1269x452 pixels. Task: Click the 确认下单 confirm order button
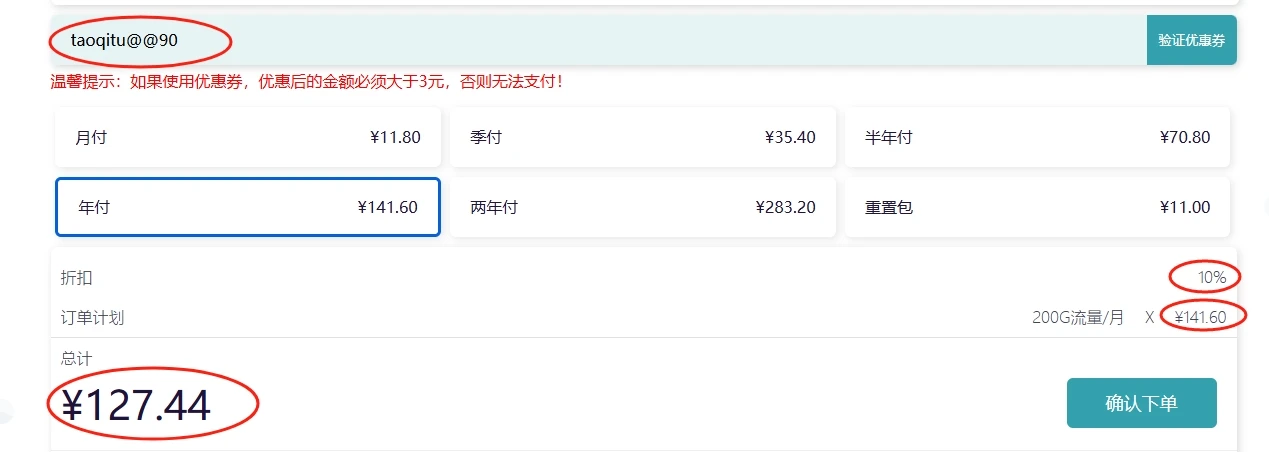[x=1141, y=403]
